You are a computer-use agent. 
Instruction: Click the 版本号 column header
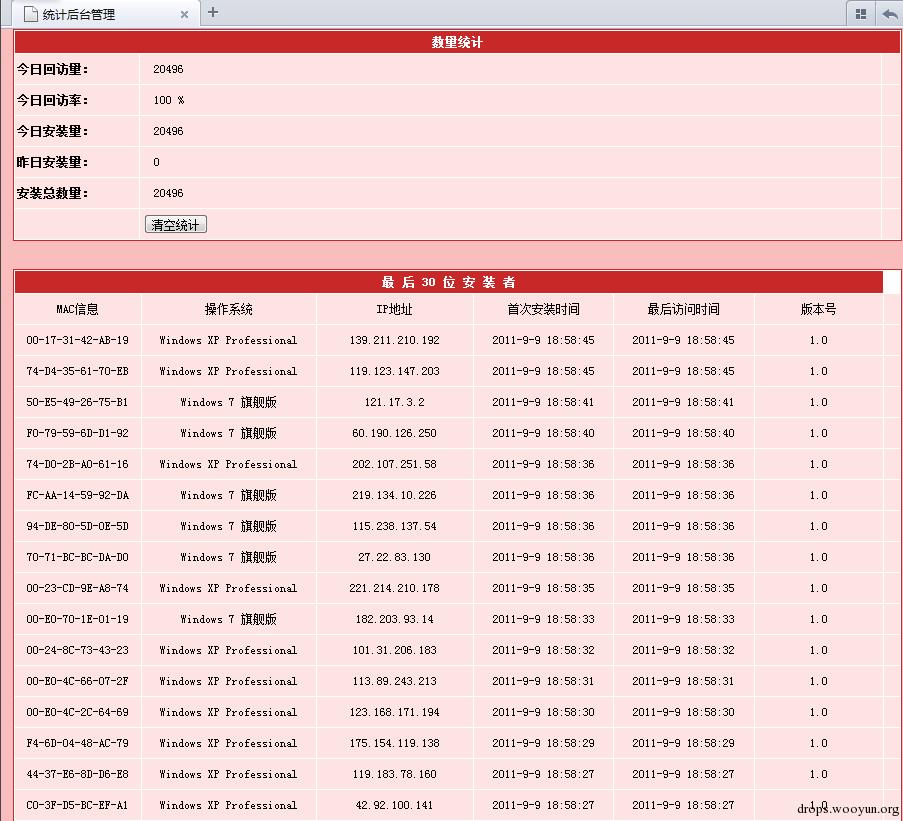(818, 309)
